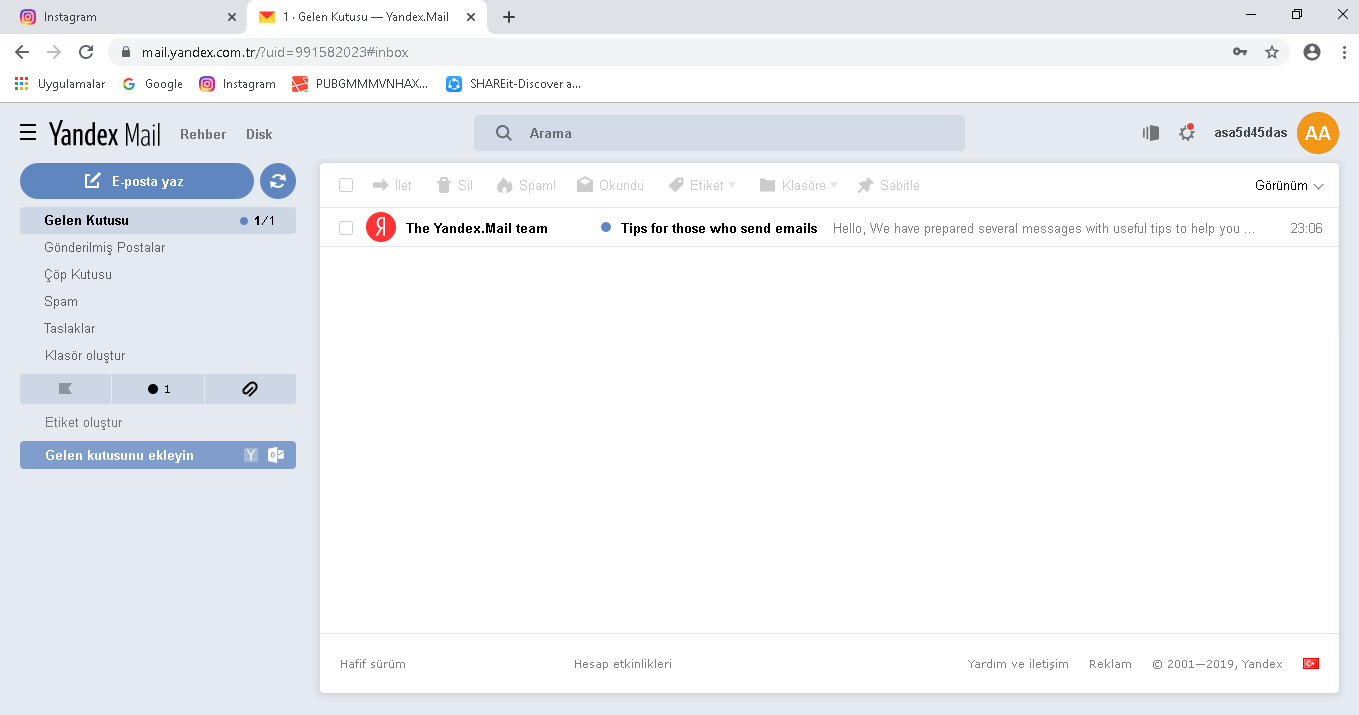
Task: Open the asa5d45das account menu
Action: point(1250,133)
